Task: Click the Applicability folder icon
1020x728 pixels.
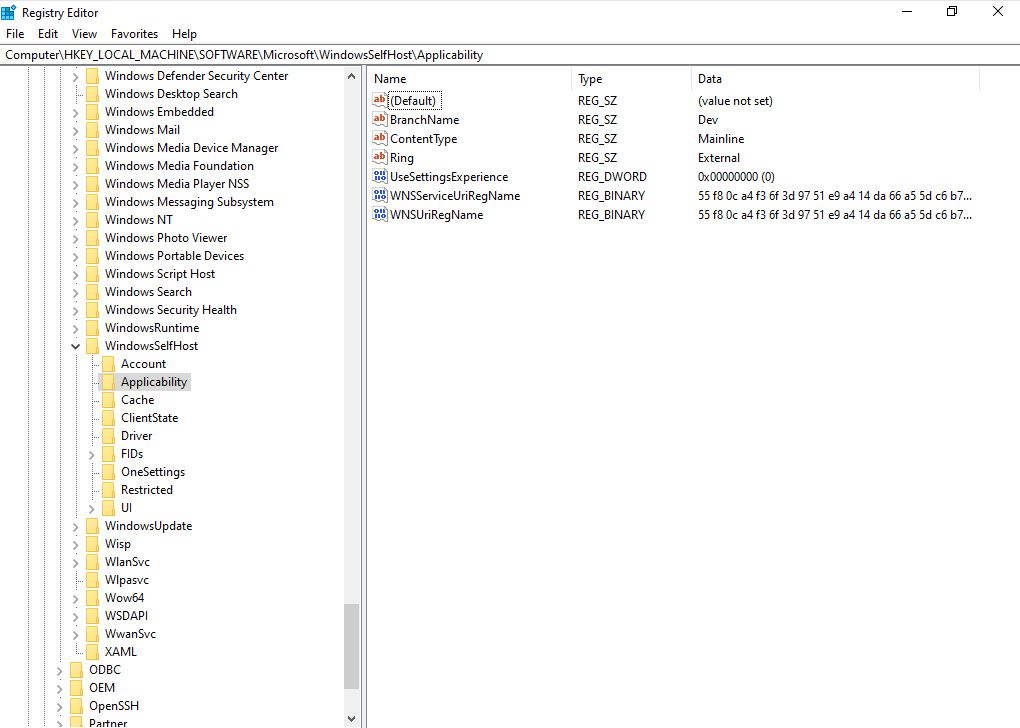Action: tap(110, 381)
